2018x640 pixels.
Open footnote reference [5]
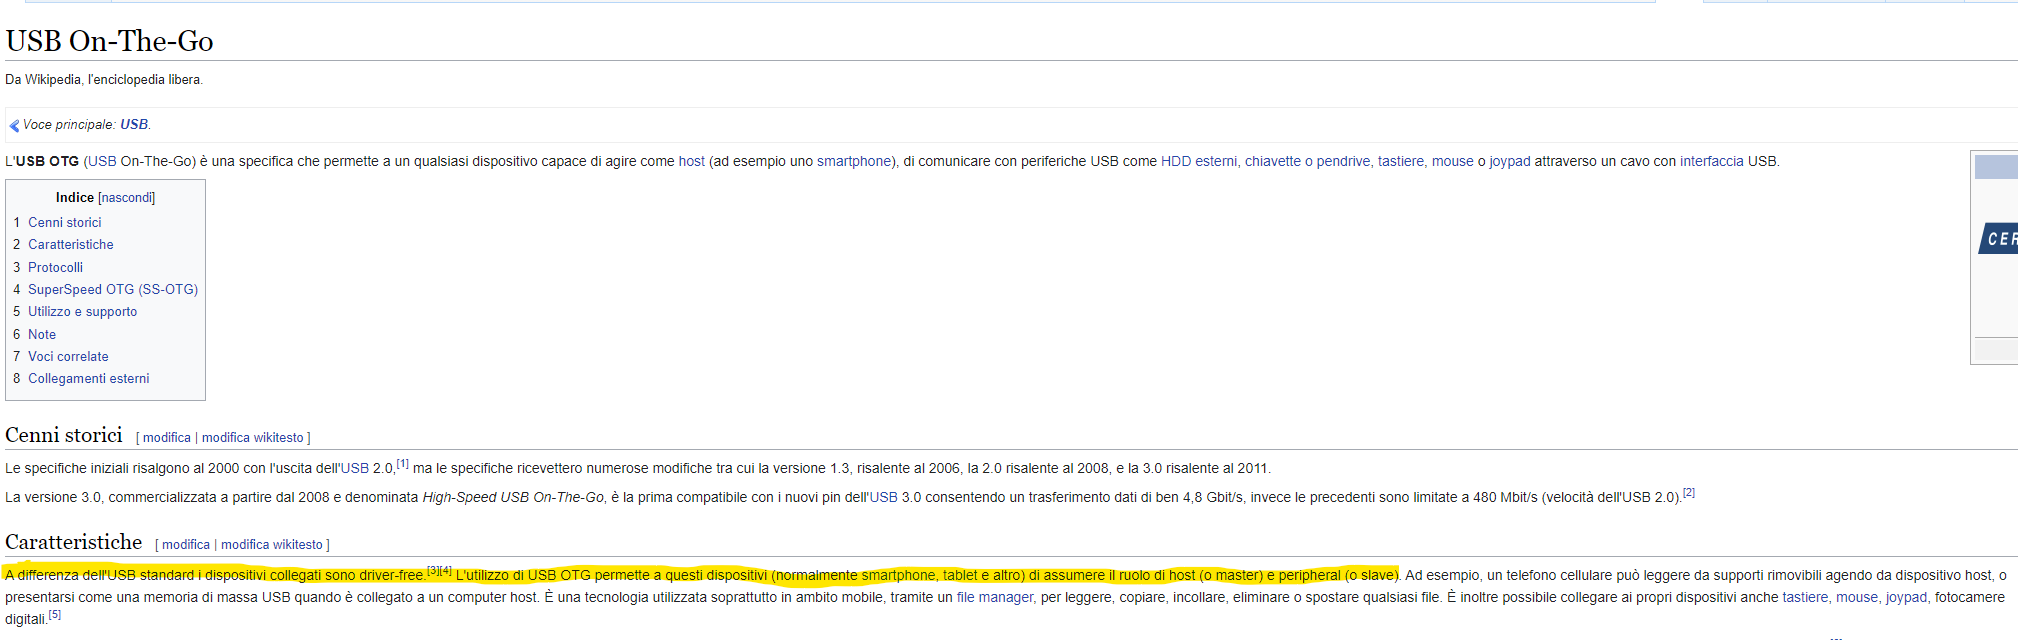coord(55,615)
